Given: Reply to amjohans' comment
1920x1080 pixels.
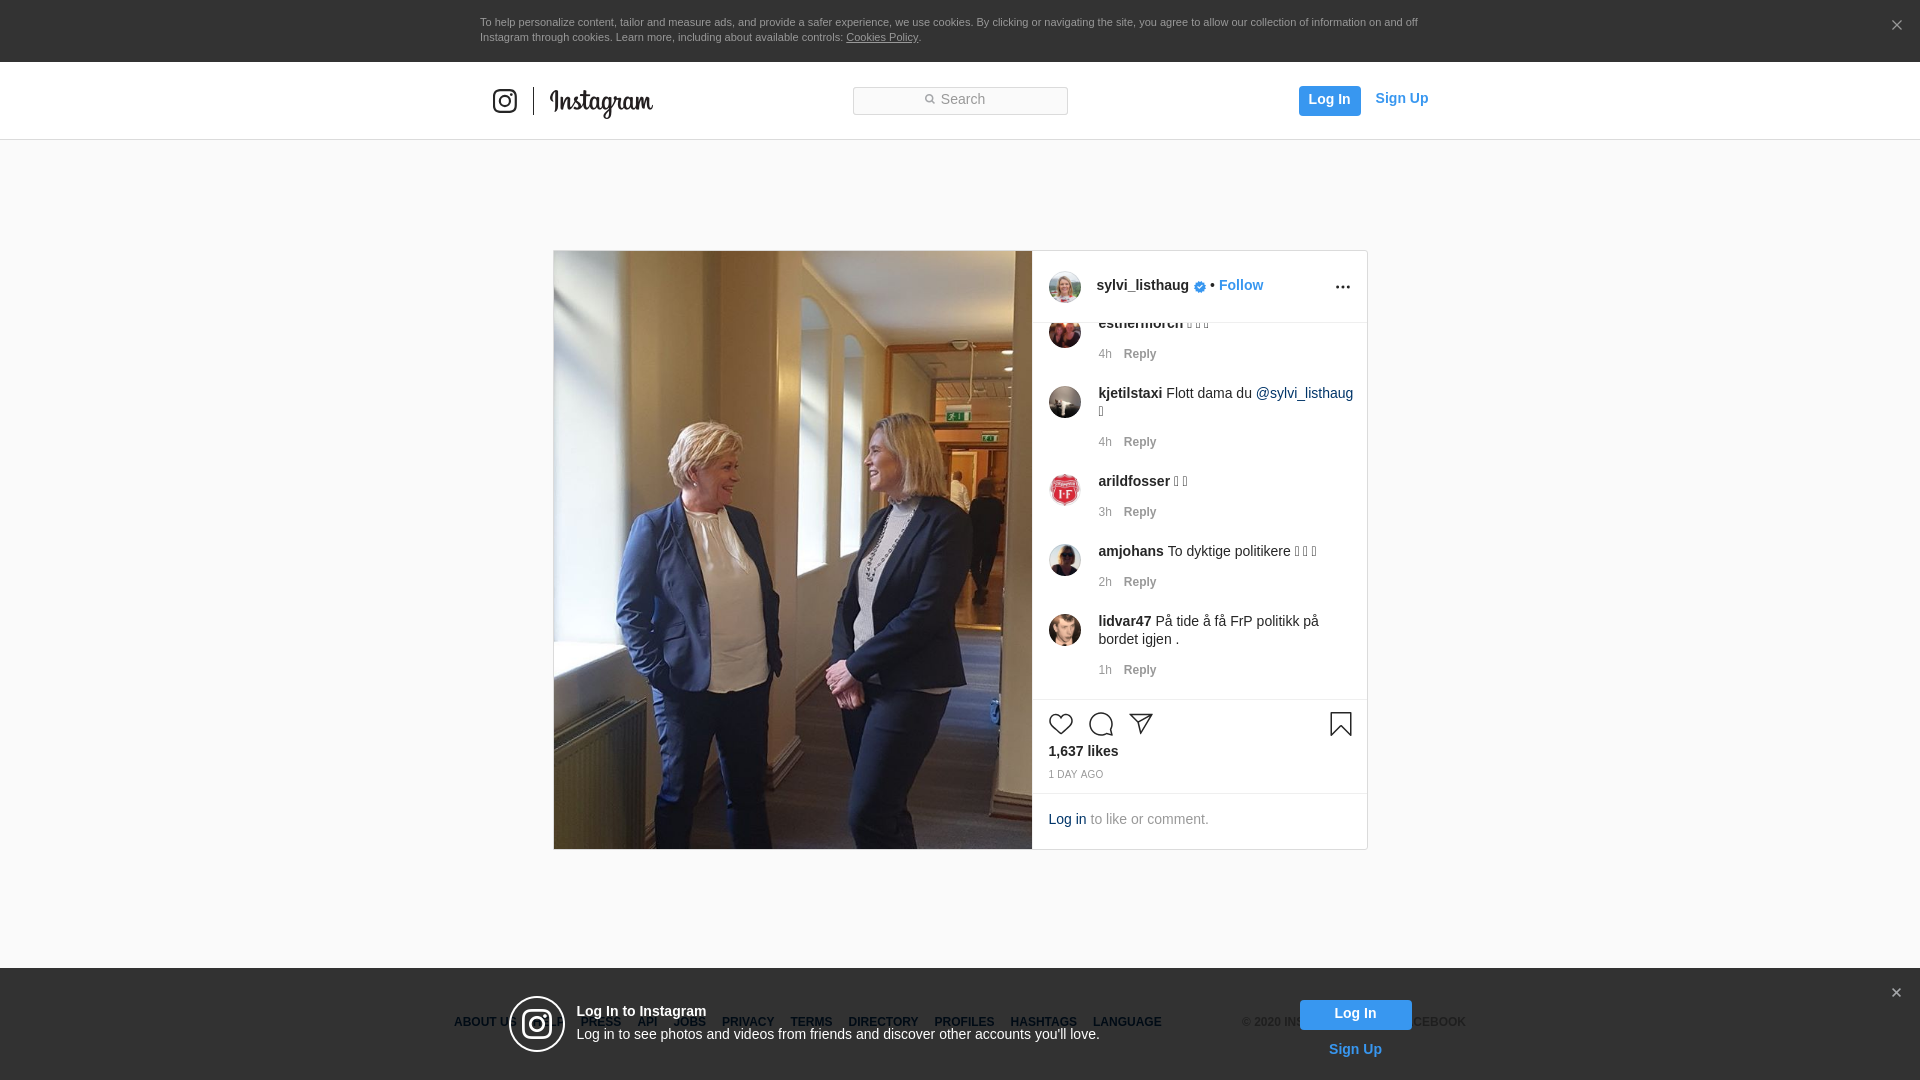Looking at the screenshot, I should [x=1139, y=582].
